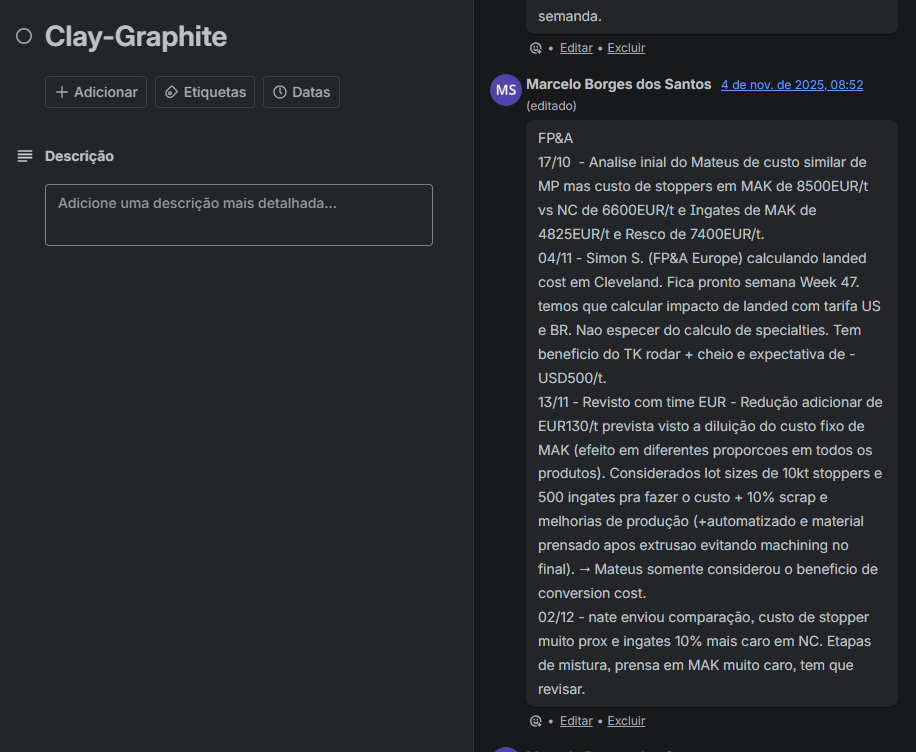Click Excluir under the 'semanda.' comment
The image size is (916, 752).
pos(626,48)
